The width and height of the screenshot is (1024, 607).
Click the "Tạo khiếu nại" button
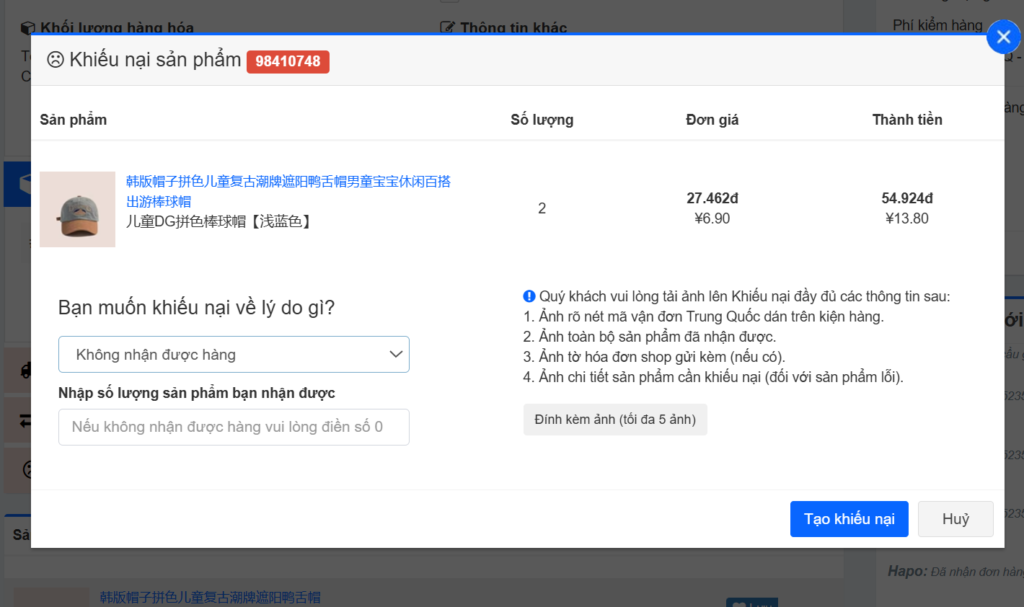(x=849, y=519)
